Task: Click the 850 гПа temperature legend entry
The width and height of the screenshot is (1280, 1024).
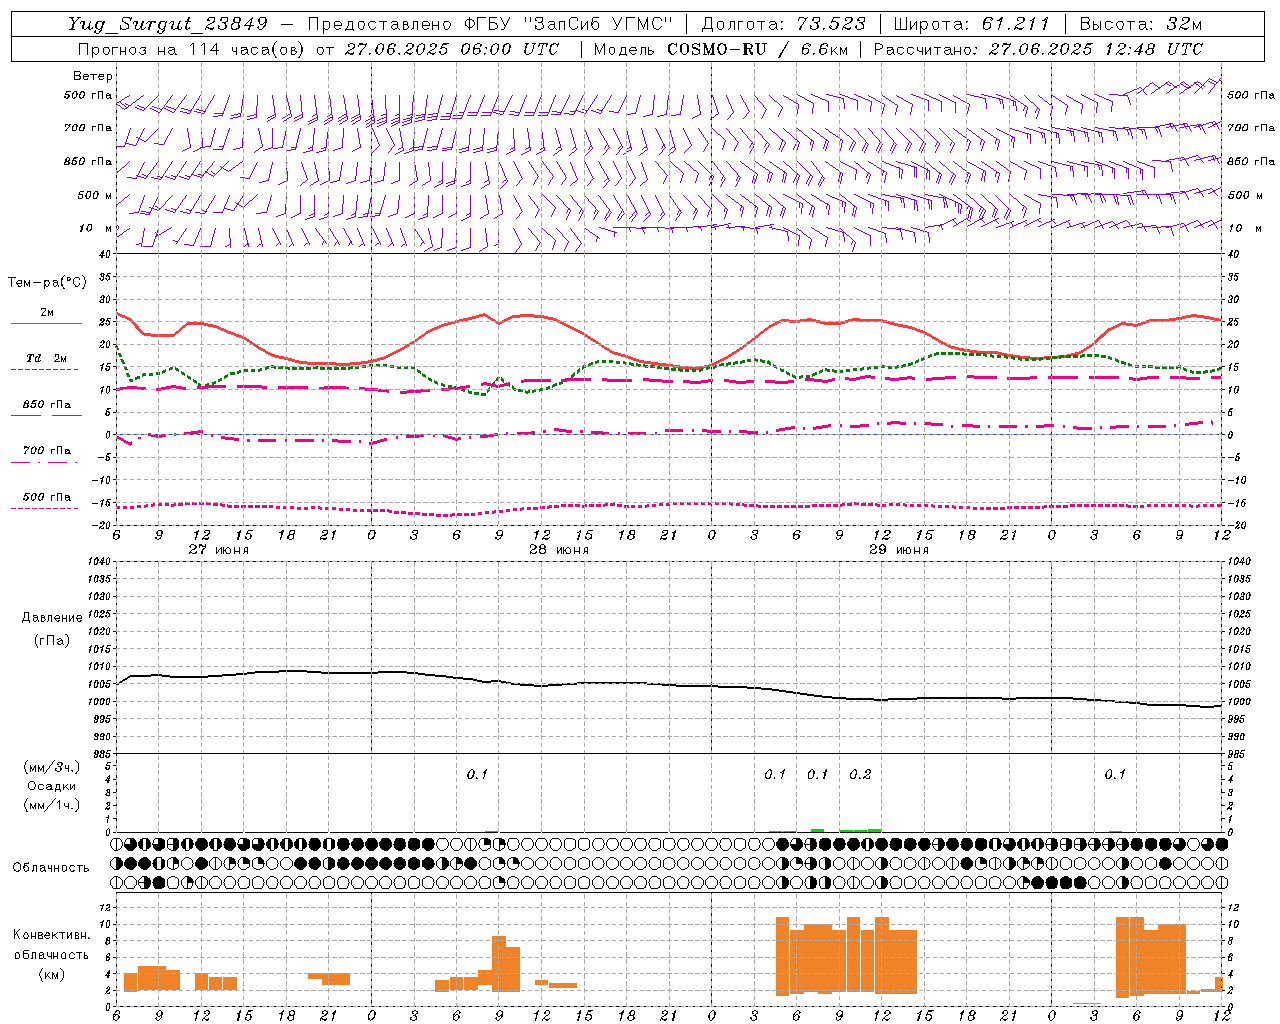Action: (x=46, y=408)
